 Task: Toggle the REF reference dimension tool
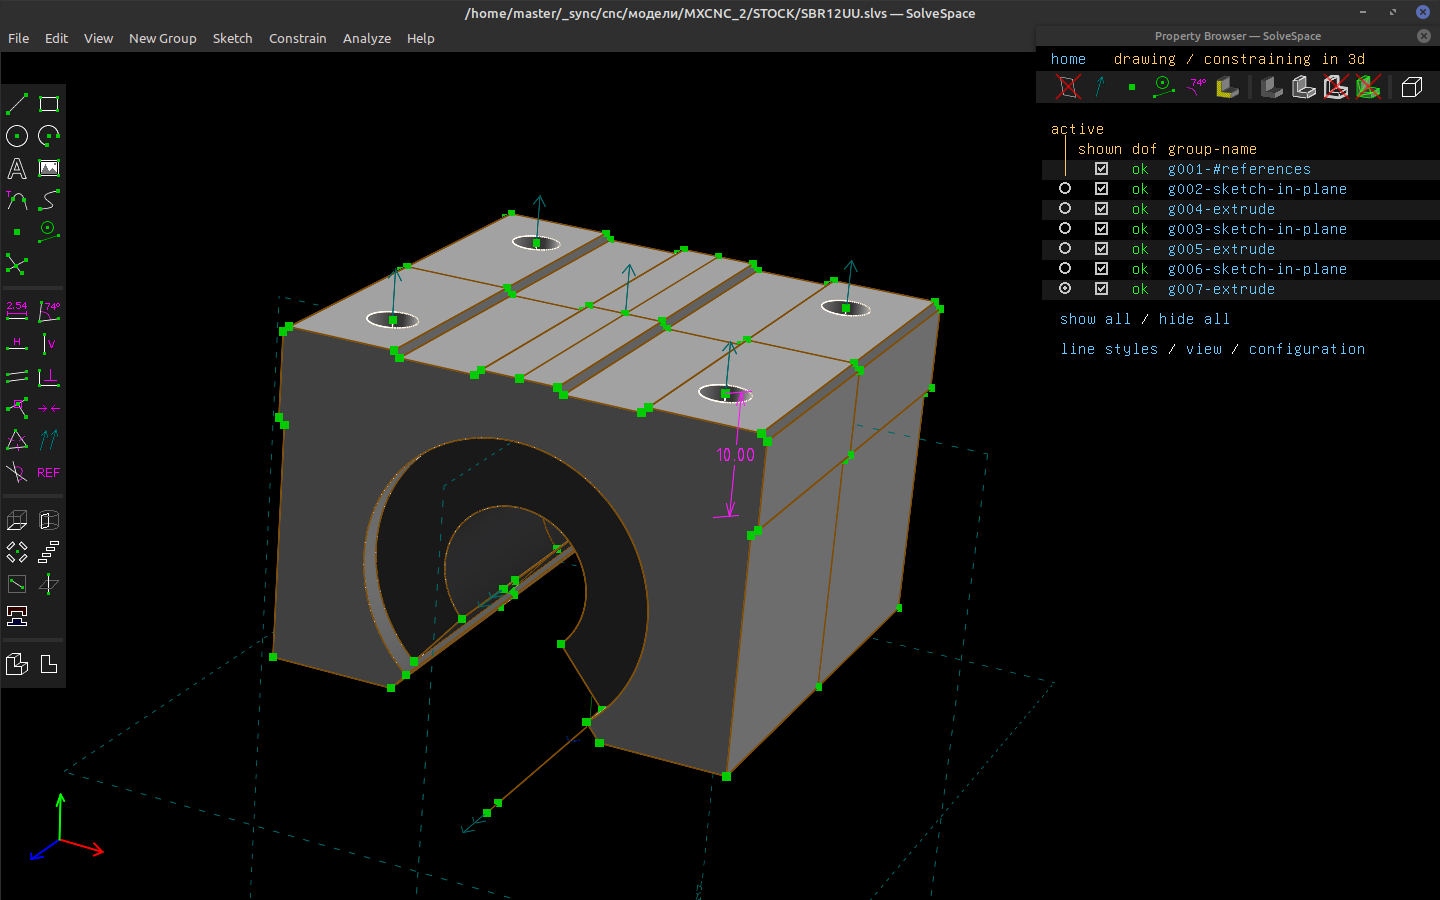pyautogui.click(x=49, y=472)
